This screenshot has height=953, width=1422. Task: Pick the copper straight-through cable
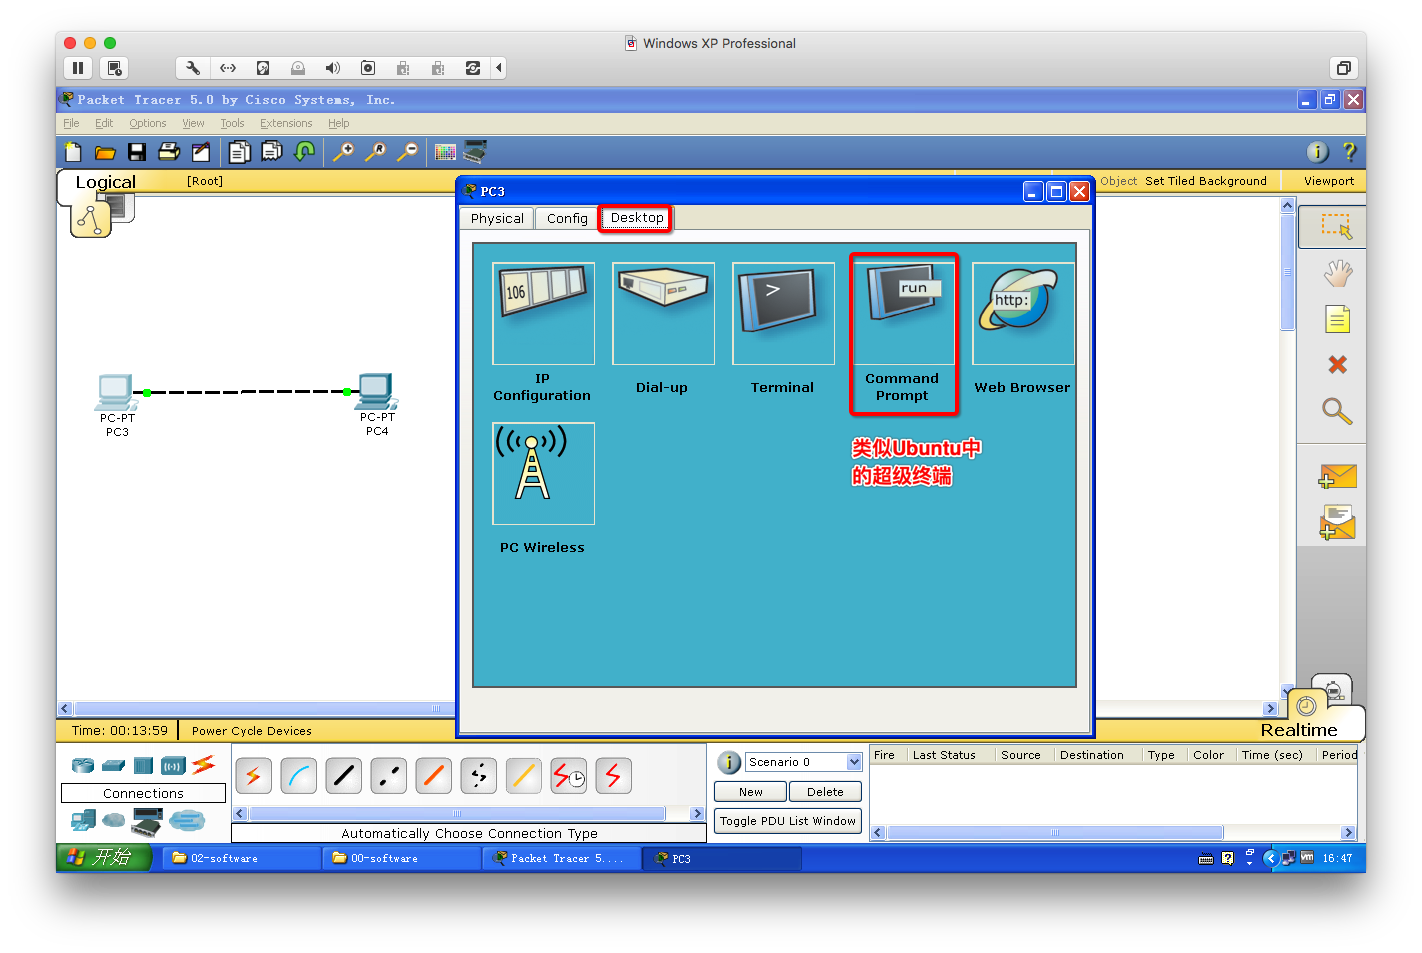(x=343, y=776)
